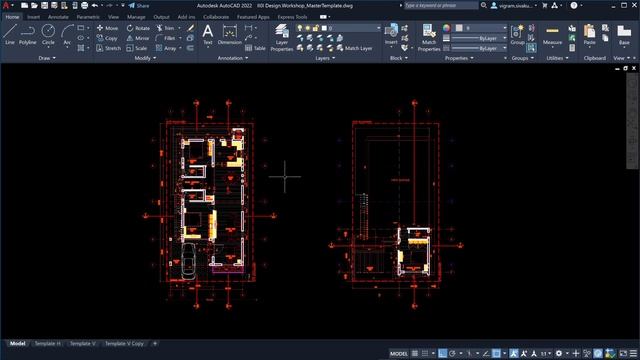Click the Move tool
Screen dimensions: 640x360
tap(107, 28)
